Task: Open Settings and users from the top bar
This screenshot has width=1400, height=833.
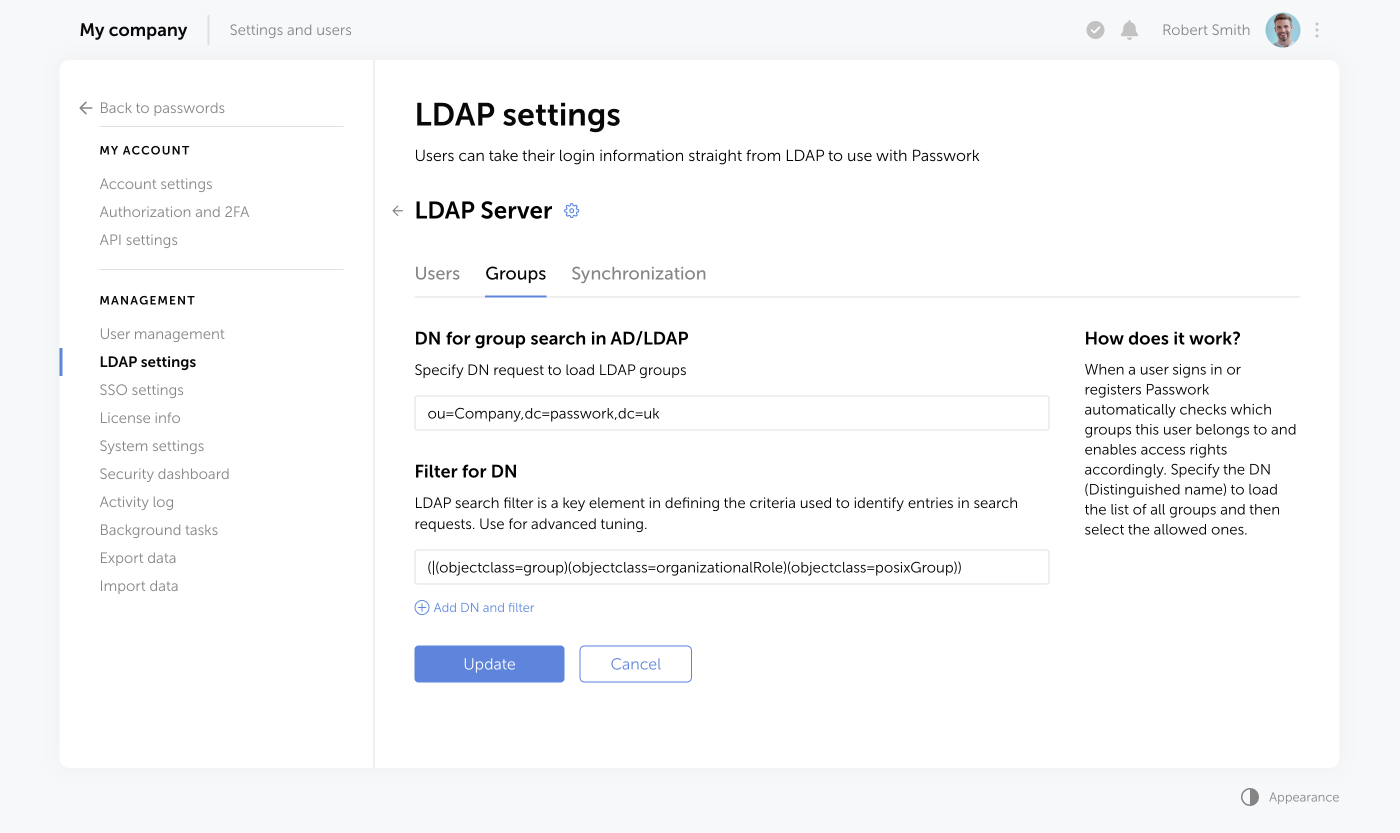Action: coord(290,29)
